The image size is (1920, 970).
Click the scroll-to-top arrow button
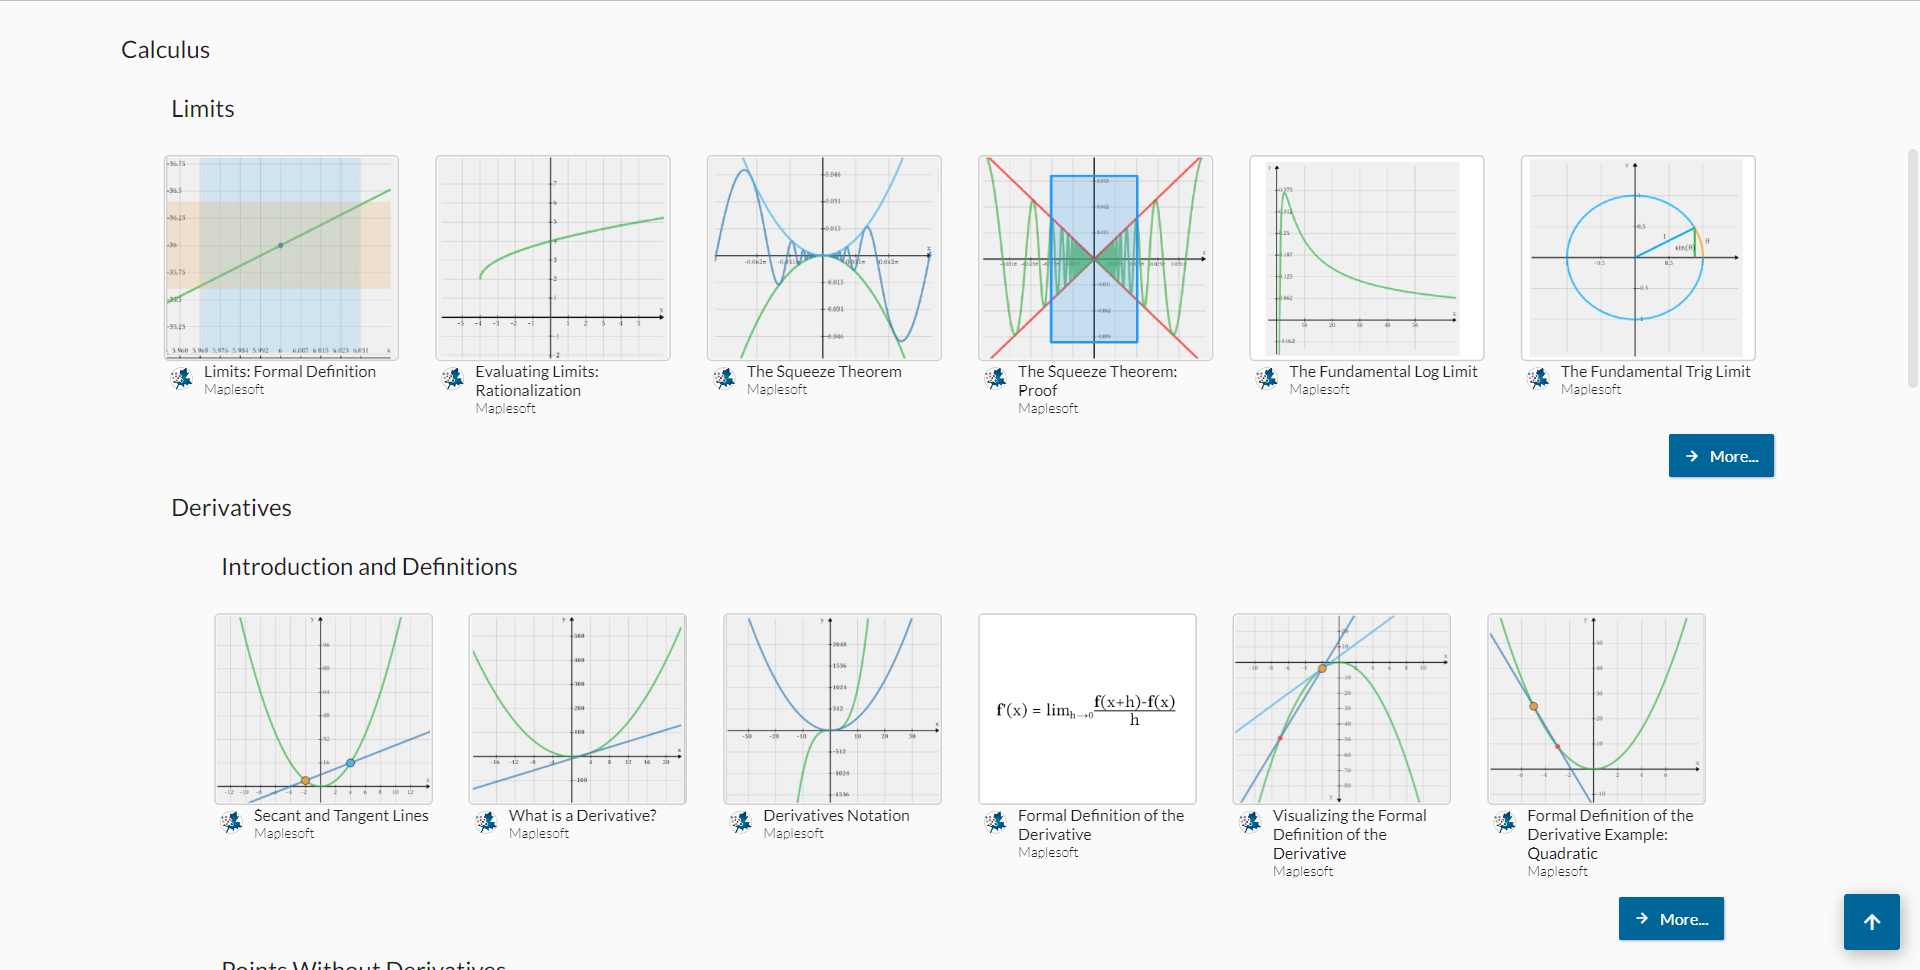tap(1871, 921)
